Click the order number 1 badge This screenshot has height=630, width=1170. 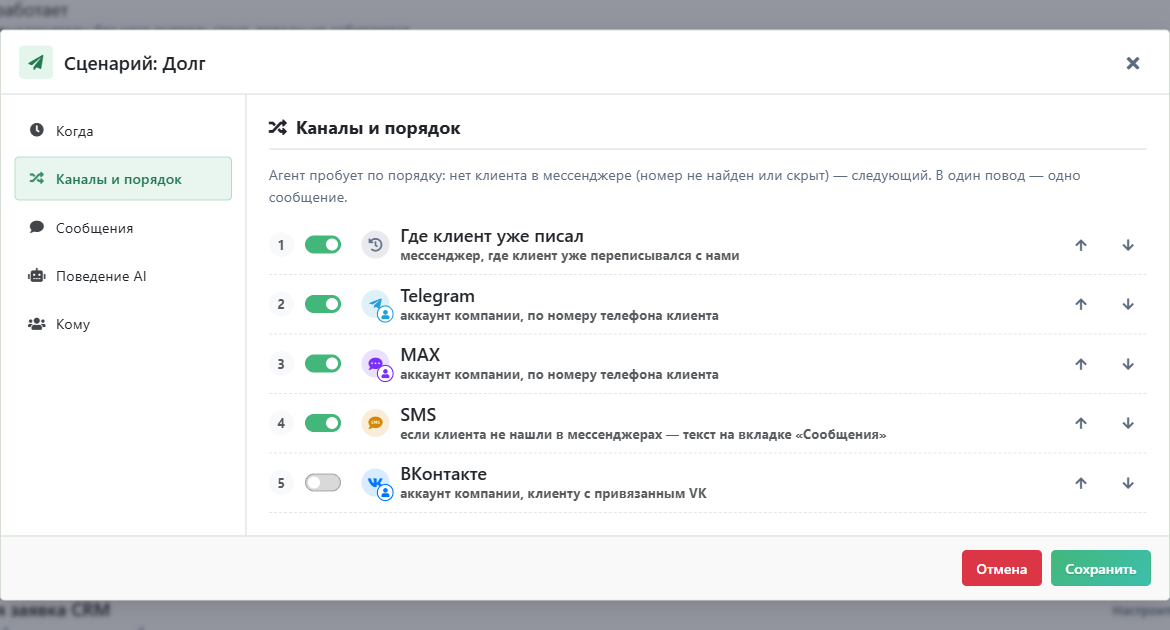(x=281, y=245)
